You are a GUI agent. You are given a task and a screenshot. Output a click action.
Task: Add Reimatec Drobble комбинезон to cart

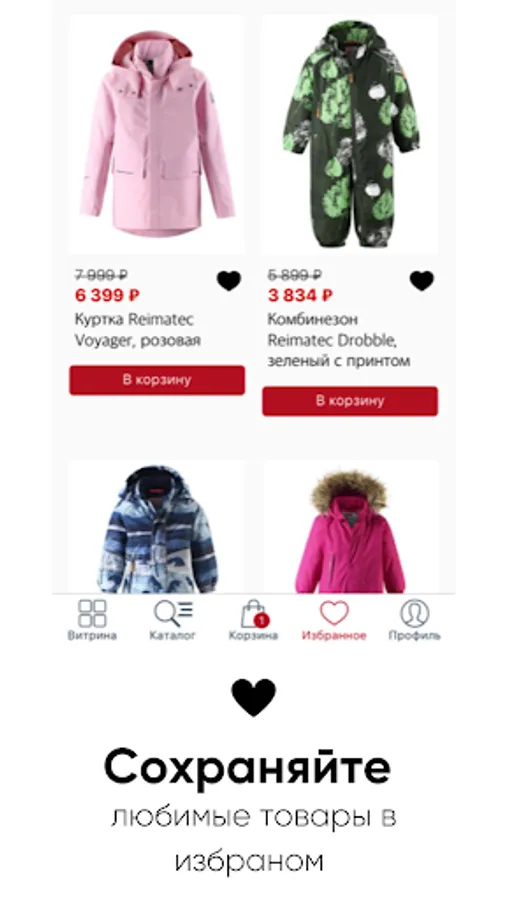[350, 401]
